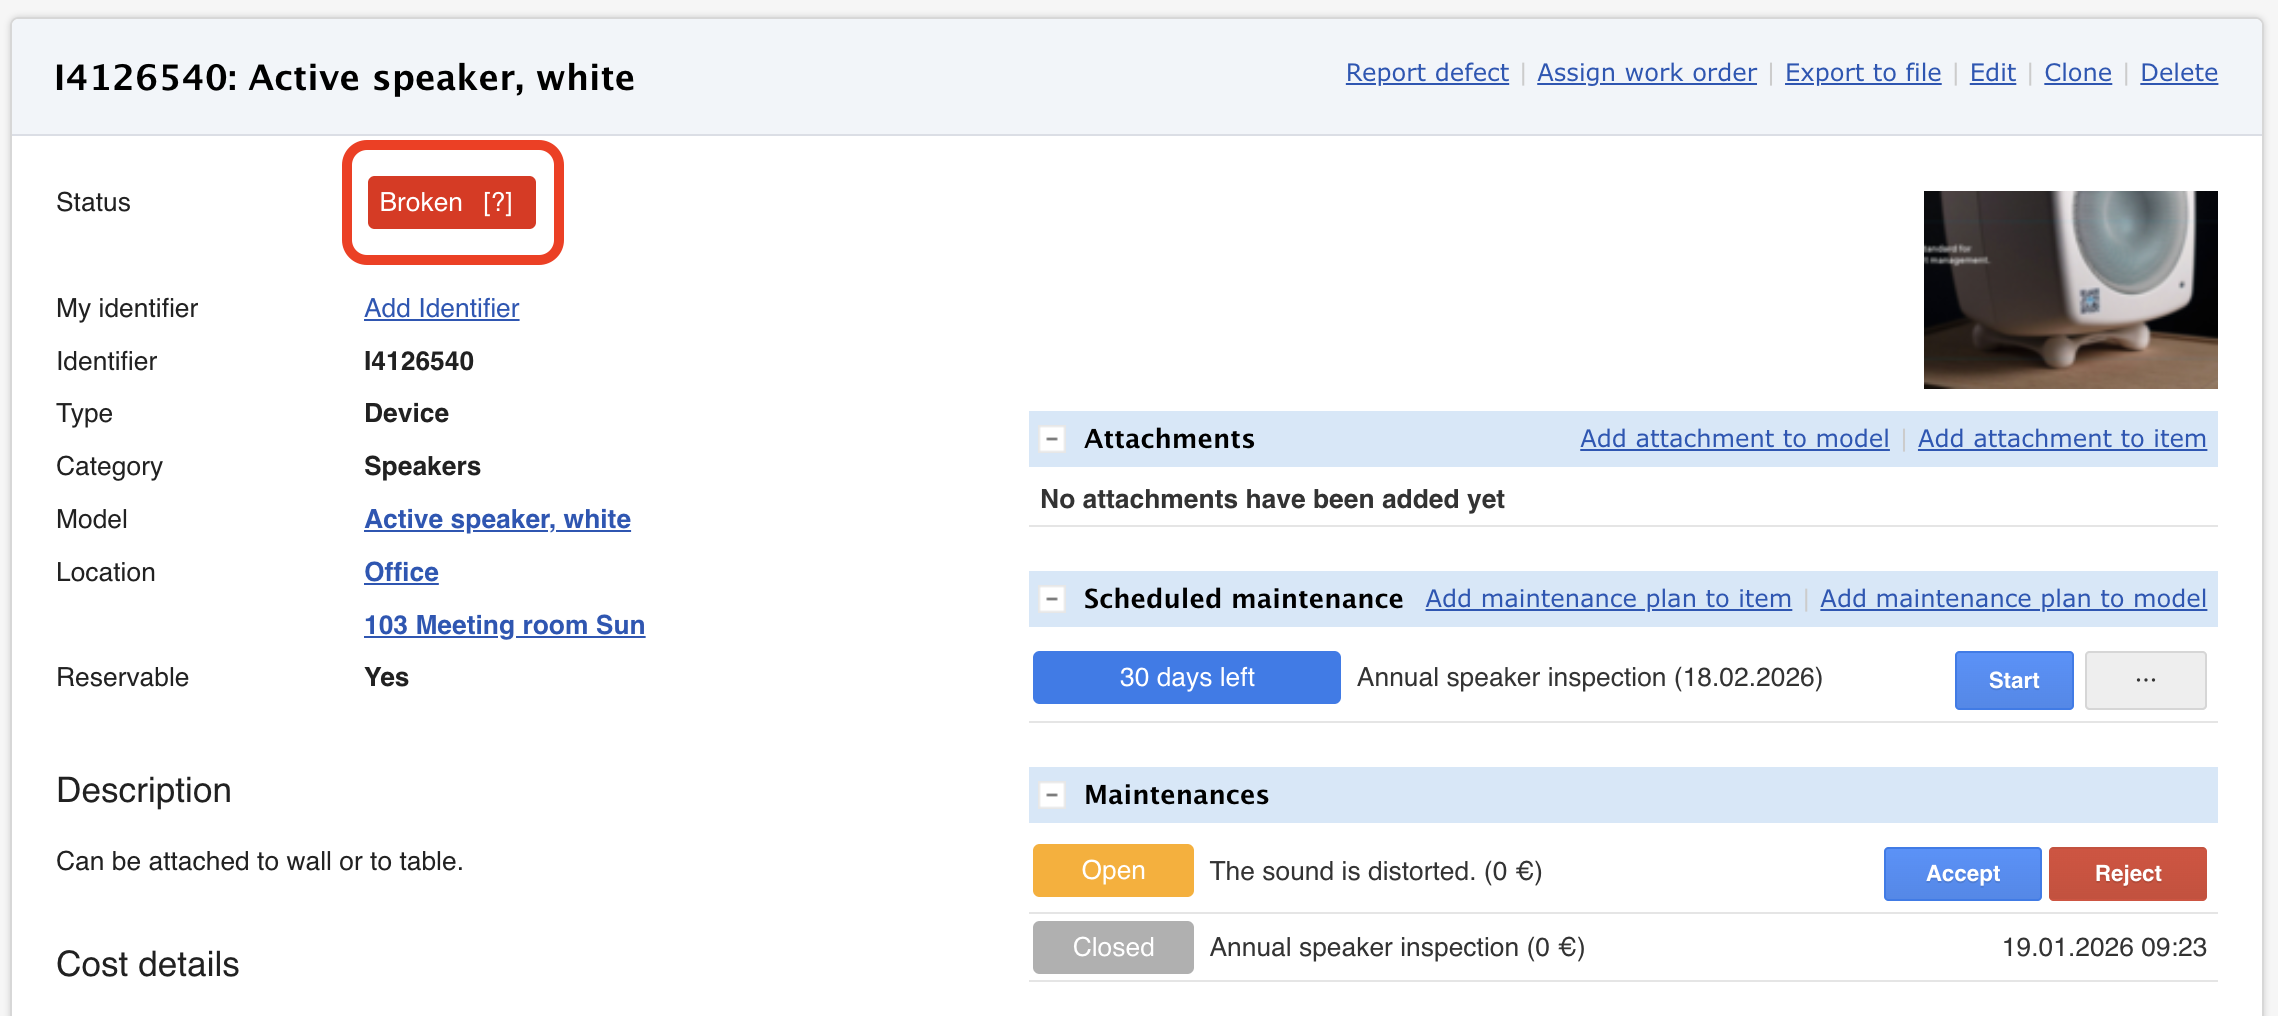Add an identifier to the item
2278x1016 pixels.
[442, 308]
